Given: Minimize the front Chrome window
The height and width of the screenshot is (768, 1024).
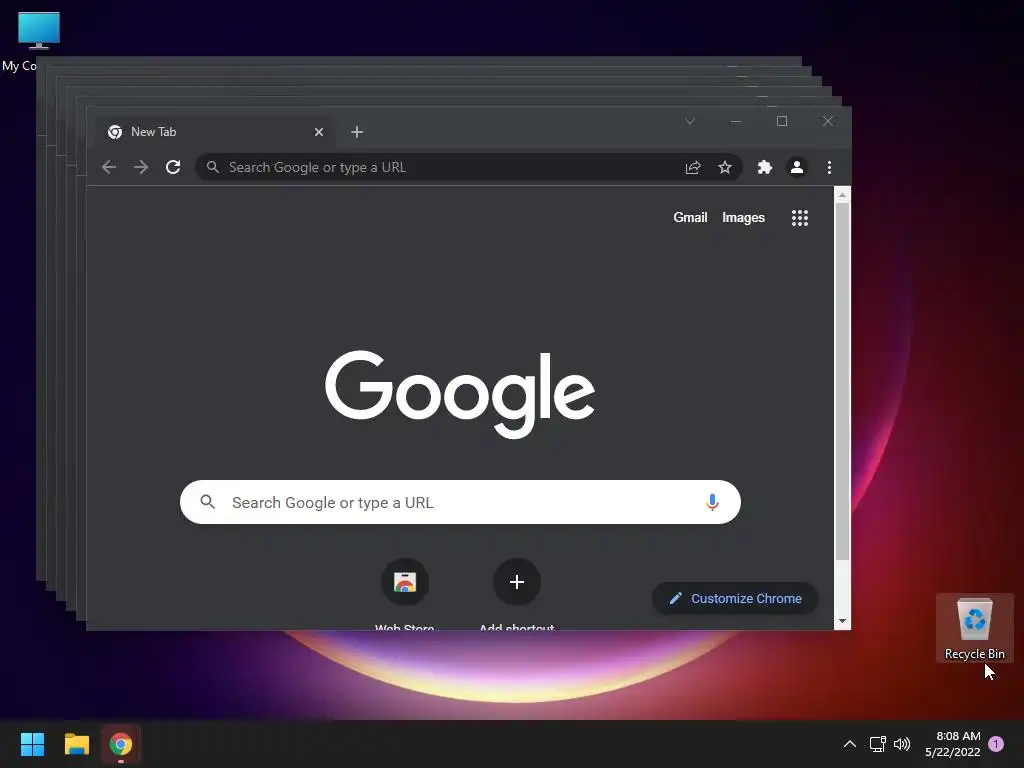Looking at the screenshot, I should (736, 121).
